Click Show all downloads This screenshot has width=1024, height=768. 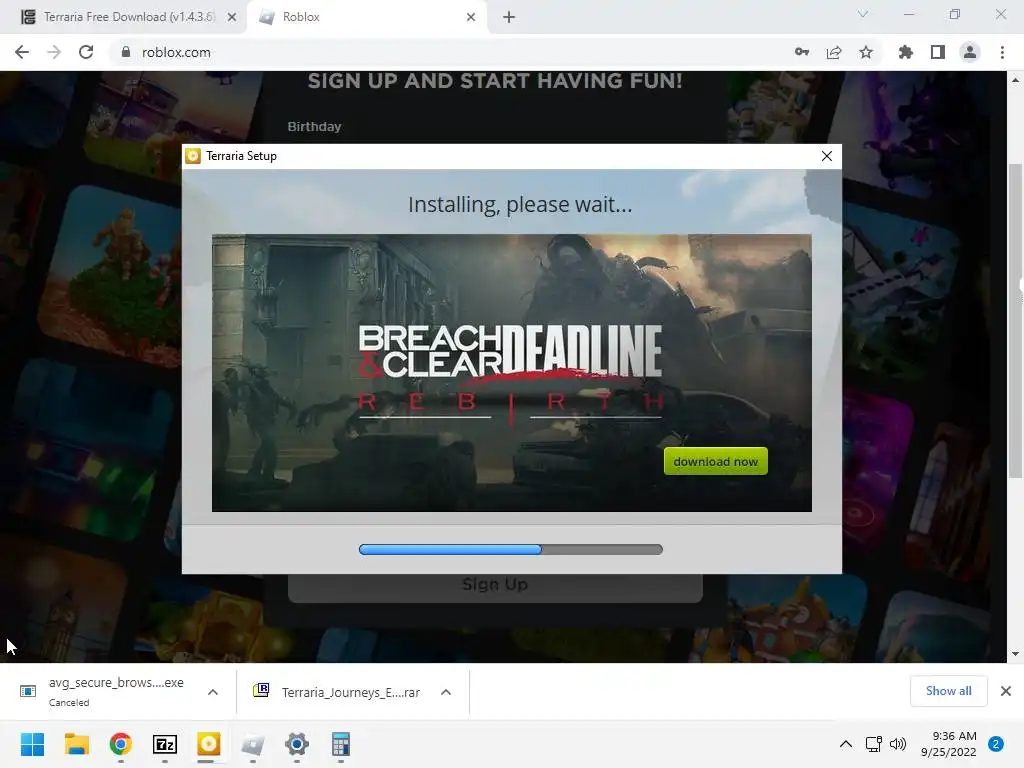point(948,691)
